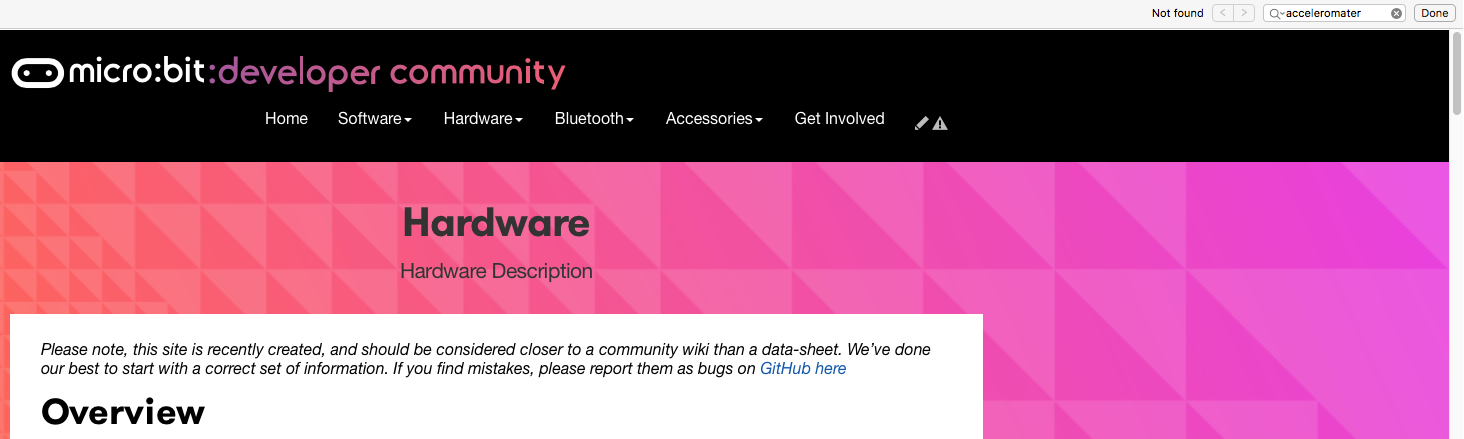The width and height of the screenshot is (1464, 439).
Task: Click the 'Overview' heading
Action: pos(123,411)
